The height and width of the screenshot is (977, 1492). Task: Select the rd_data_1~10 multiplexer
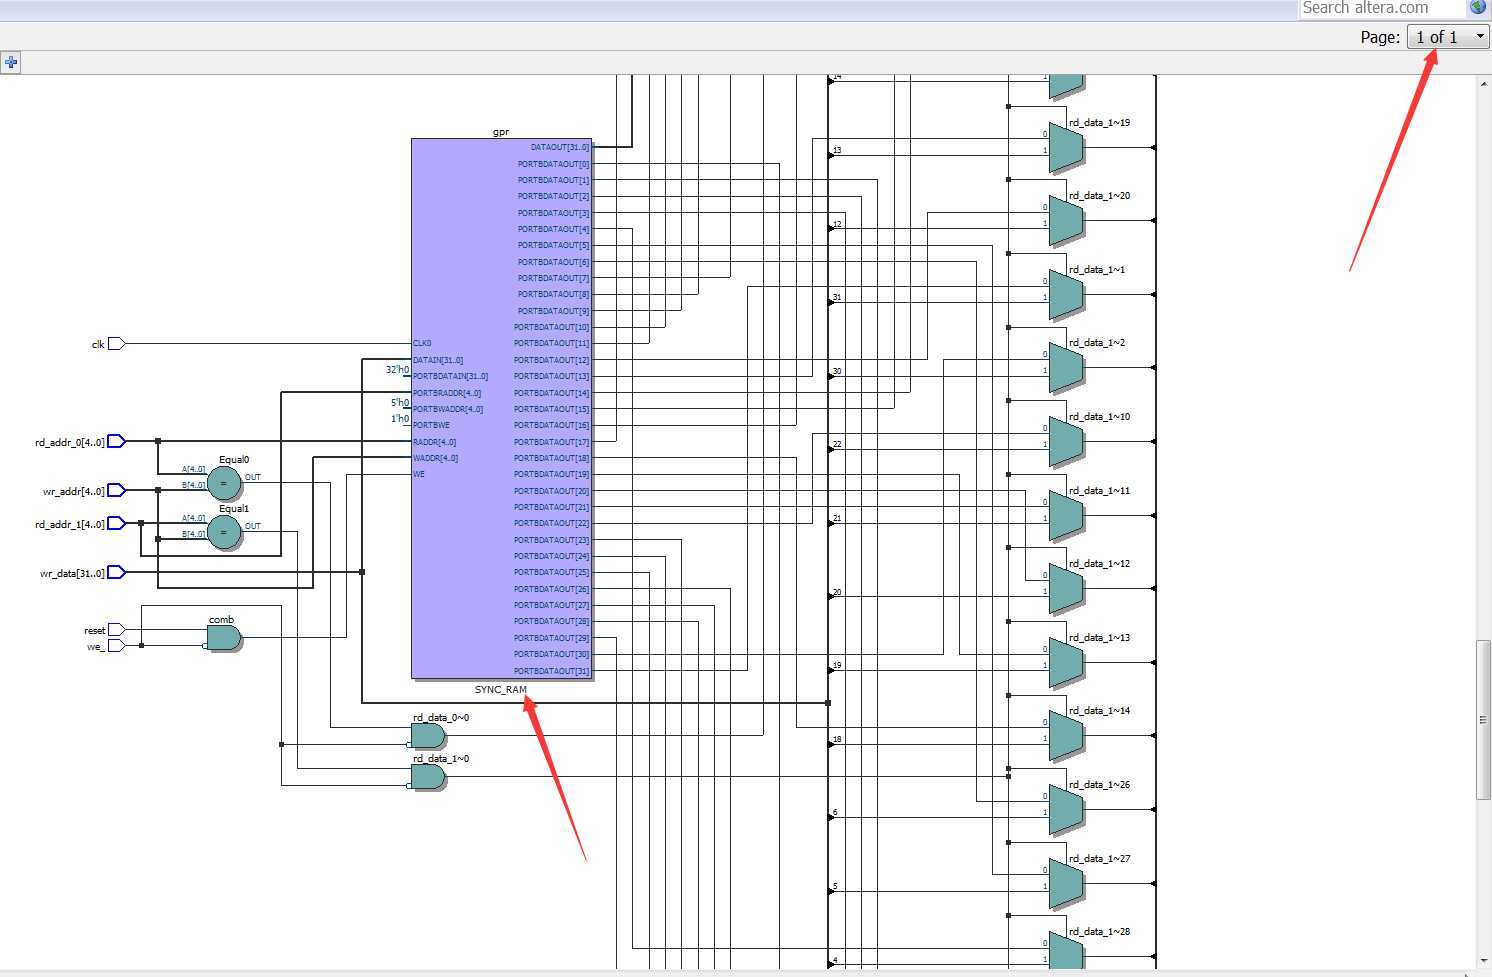point(1066,442)
